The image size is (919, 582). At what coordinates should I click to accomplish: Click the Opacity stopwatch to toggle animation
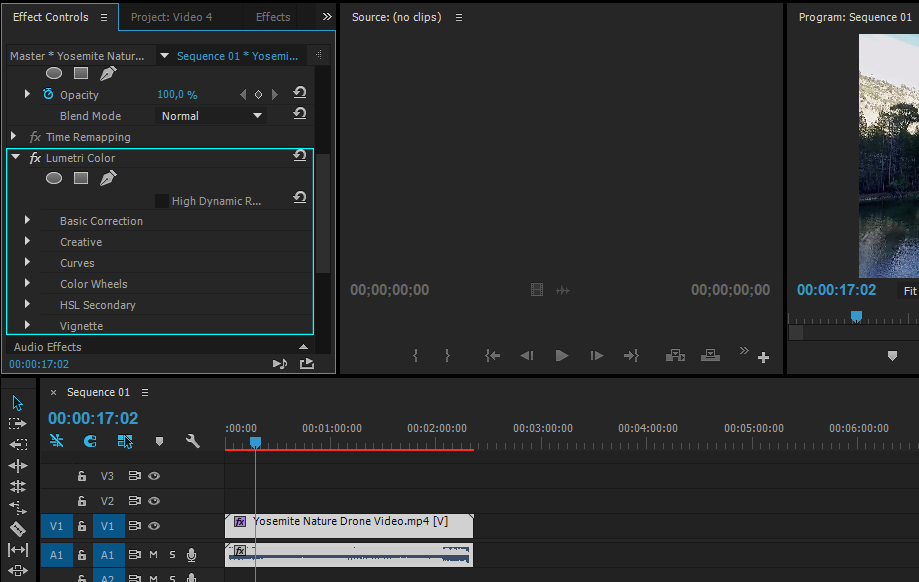point(47,94)
